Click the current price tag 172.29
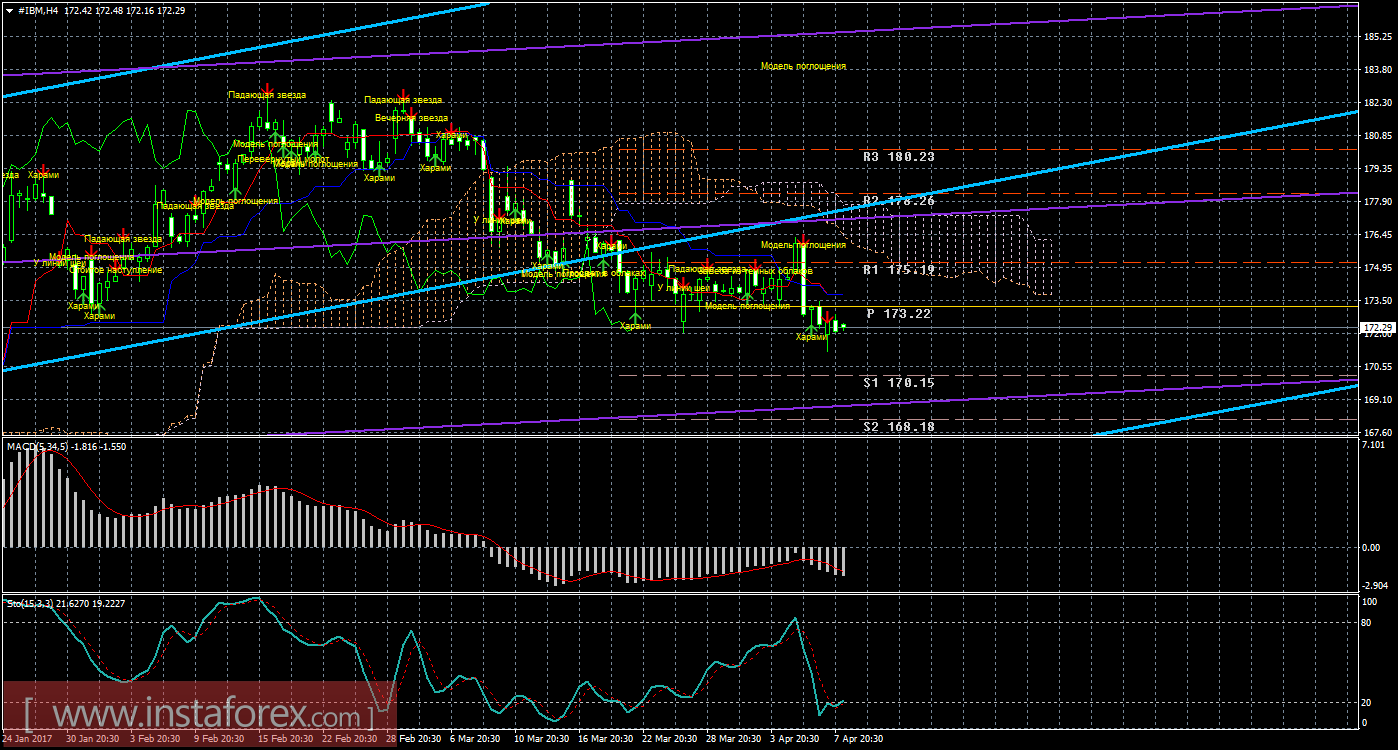Viewport: 1398px width, 750px height. pyautogui.click(x=1379, y=327)
